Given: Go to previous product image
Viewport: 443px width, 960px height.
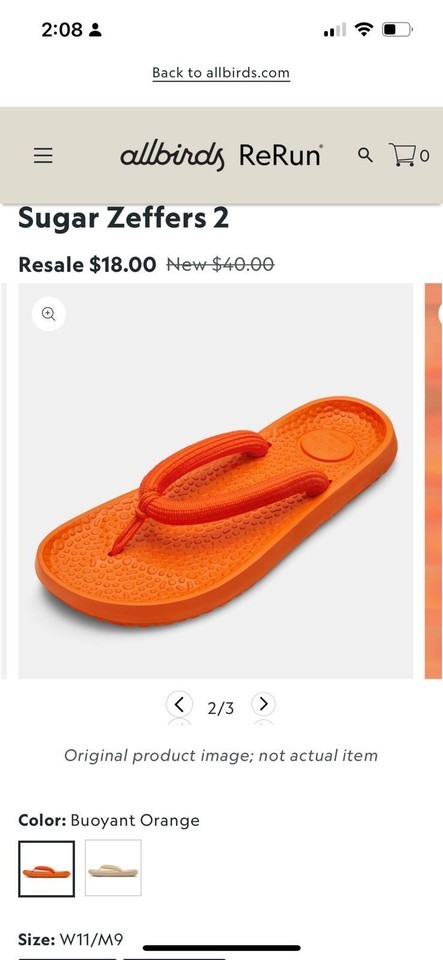Looking at the screenshot, I should [x=179, y=705].
